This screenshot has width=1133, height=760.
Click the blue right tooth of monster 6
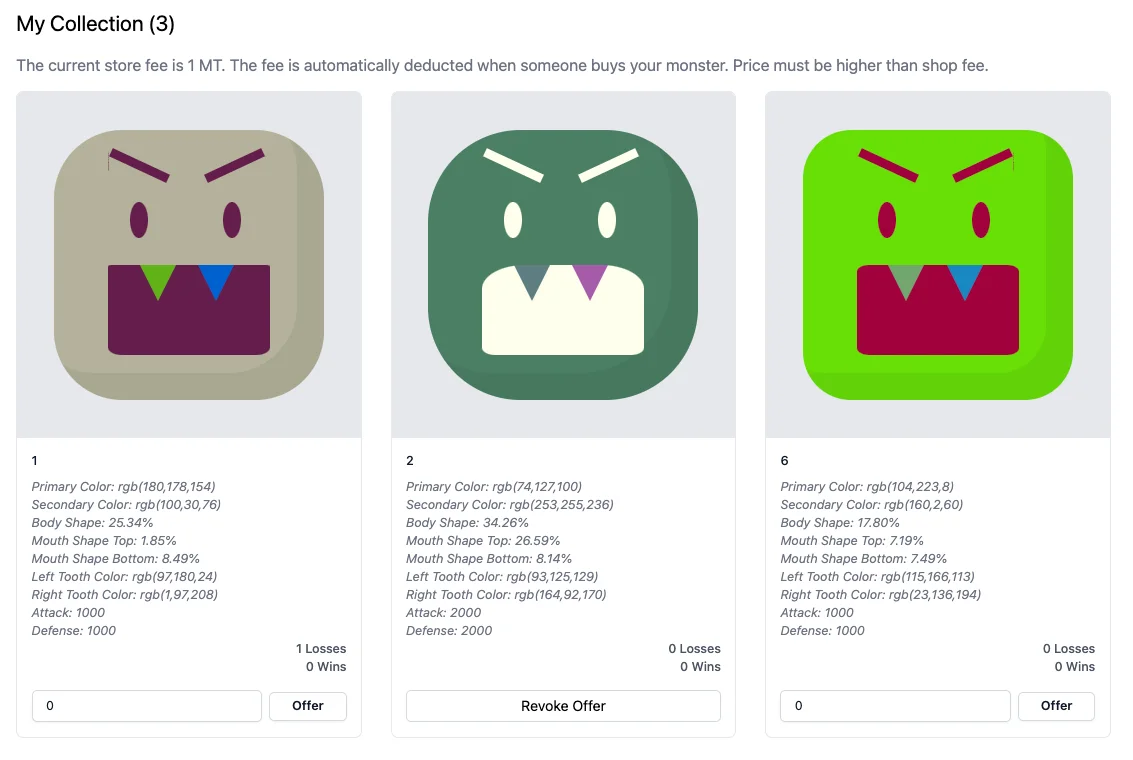[x=964, y=279]
